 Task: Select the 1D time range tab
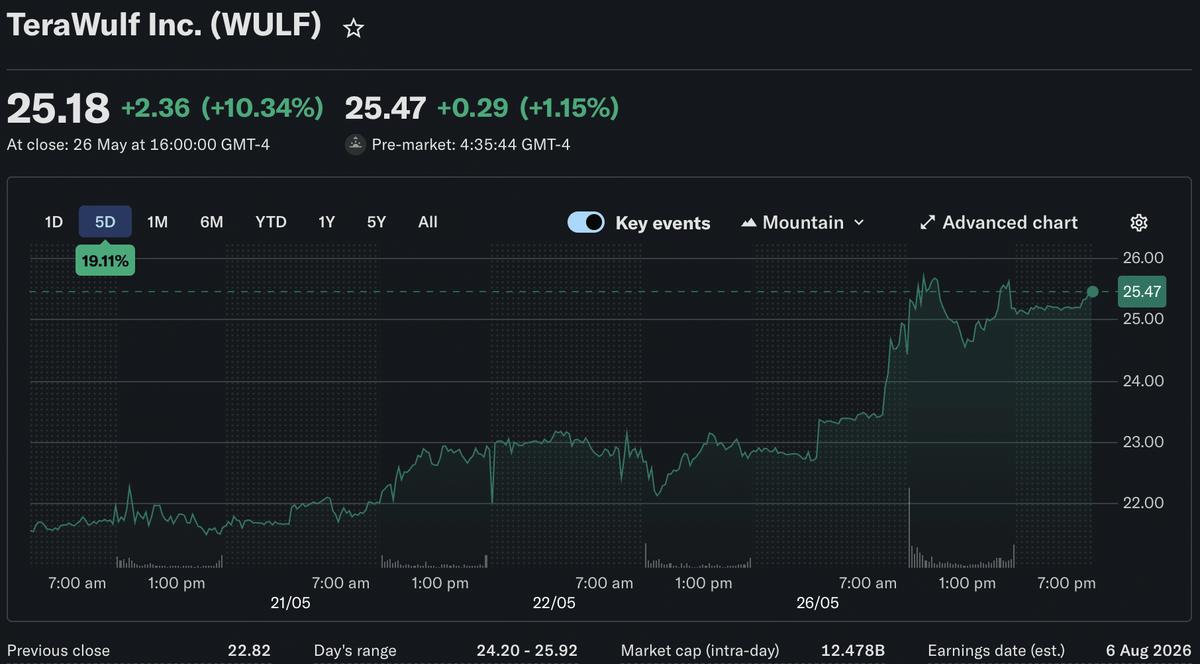(x=54, y=222)
